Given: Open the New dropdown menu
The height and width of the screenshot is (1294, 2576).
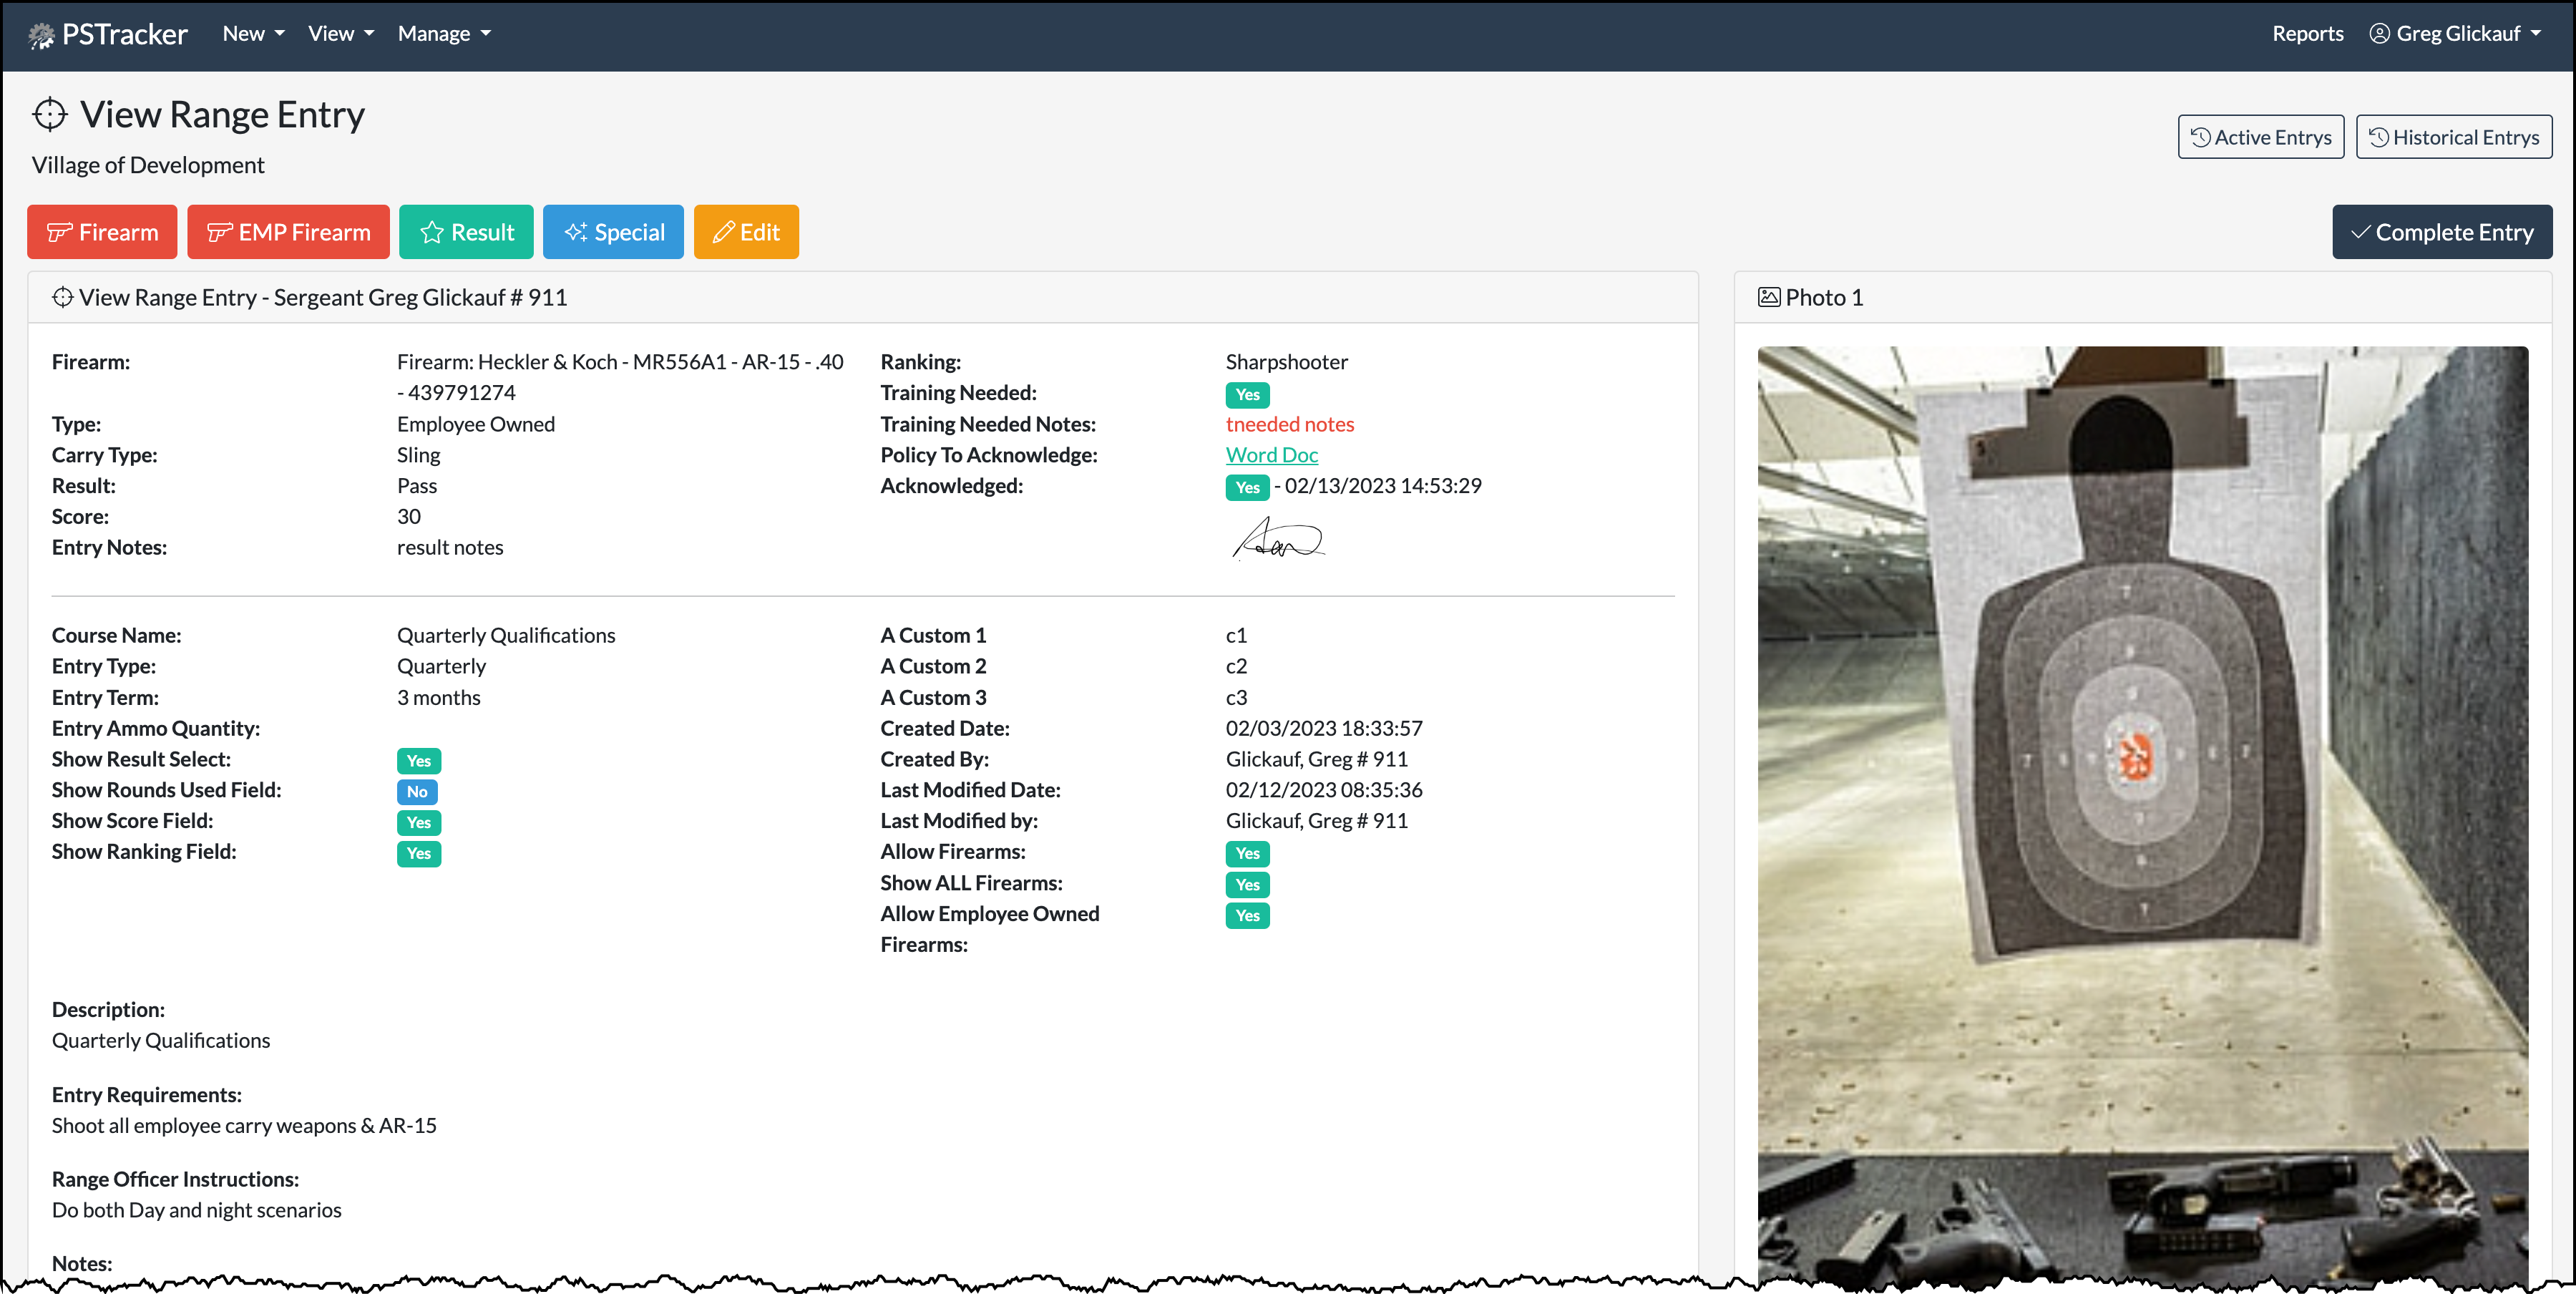Looking at the screenshot, I should click(x=253, y=34).
